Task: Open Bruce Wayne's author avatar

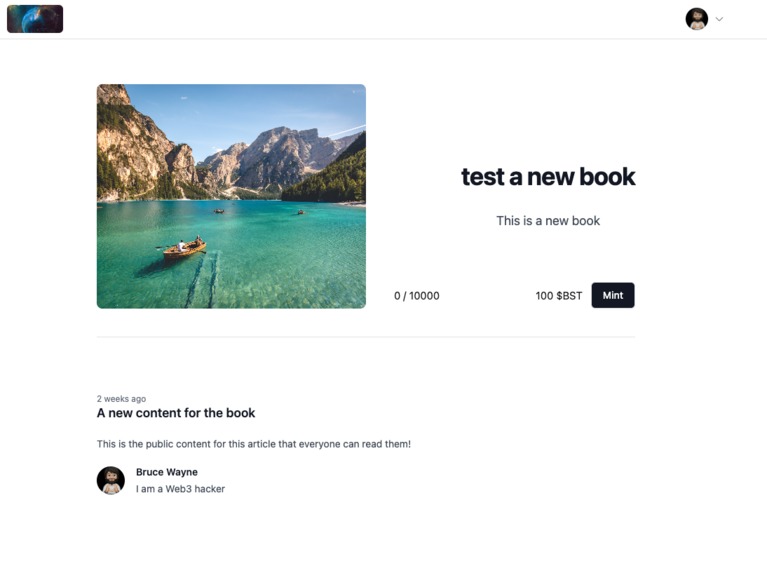Action: click(x=111, y=480)
